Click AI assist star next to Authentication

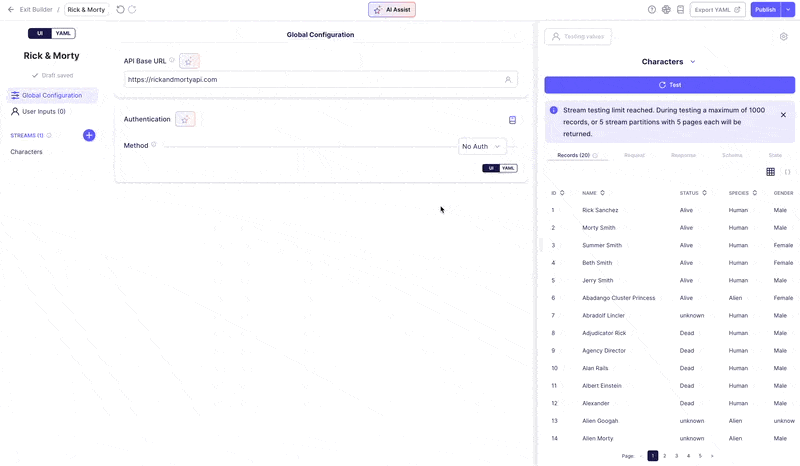tap(185, 119)
